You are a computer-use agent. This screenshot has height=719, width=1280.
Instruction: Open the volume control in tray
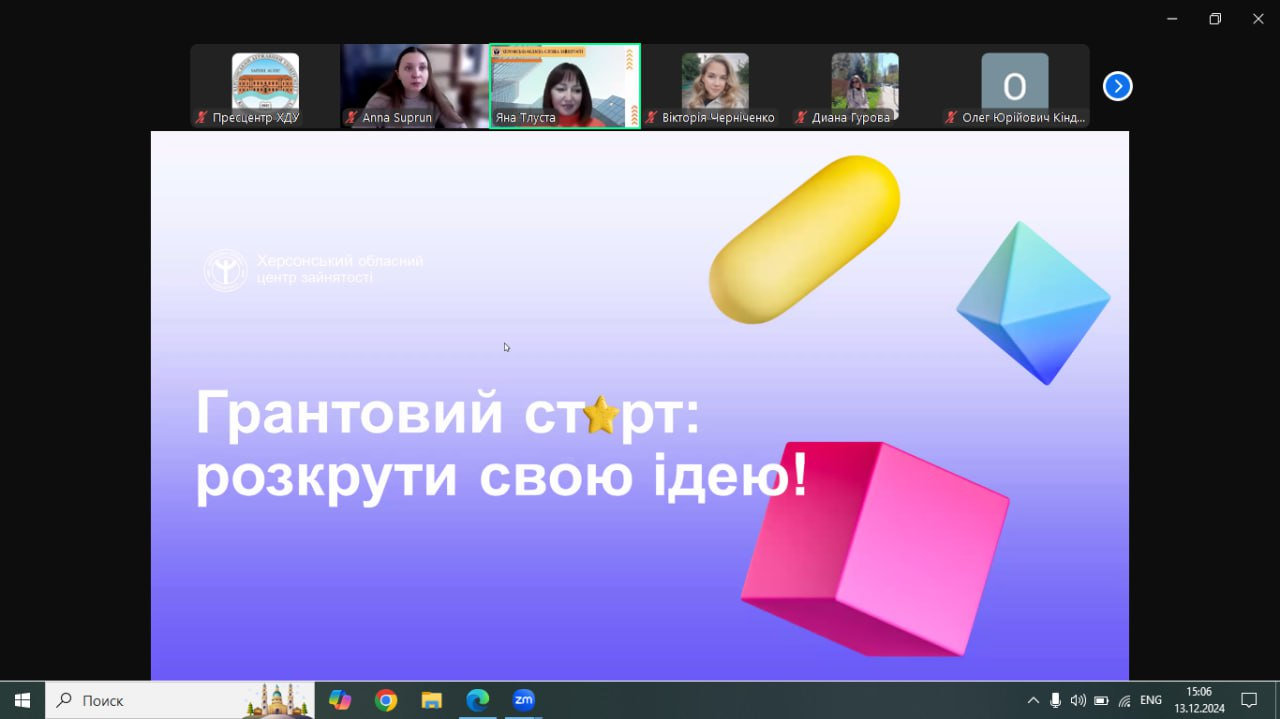(1078, 700)
